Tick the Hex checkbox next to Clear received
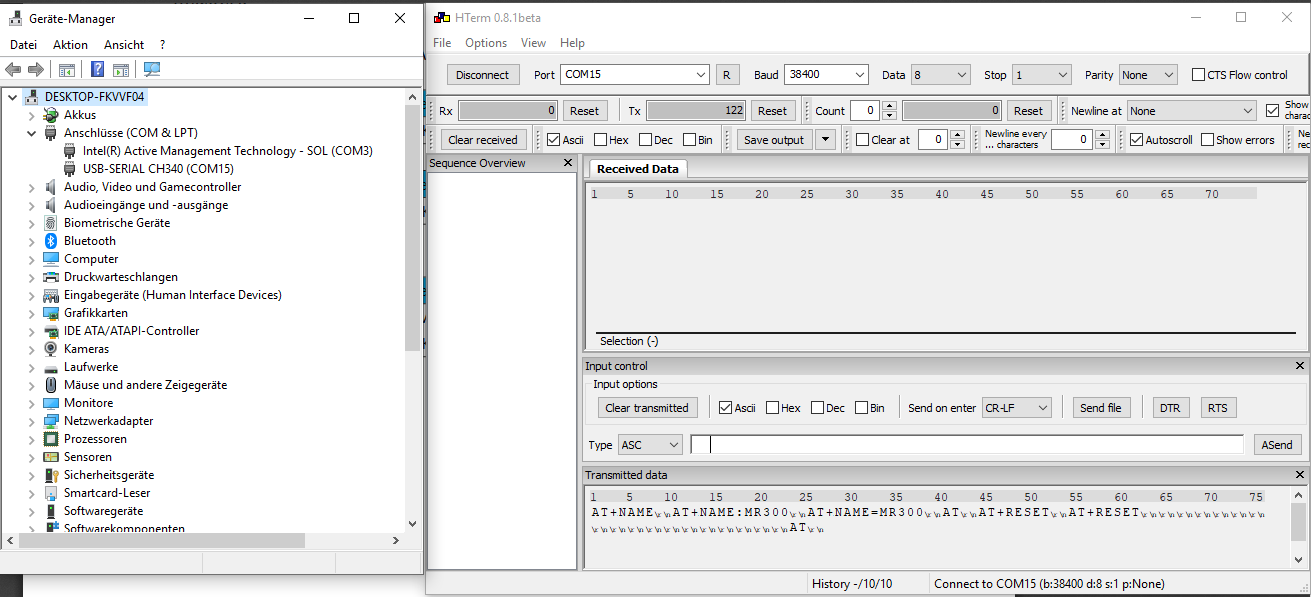Image resolution: width=1311 pixels, height=597 pixels. tap(600, 140)
